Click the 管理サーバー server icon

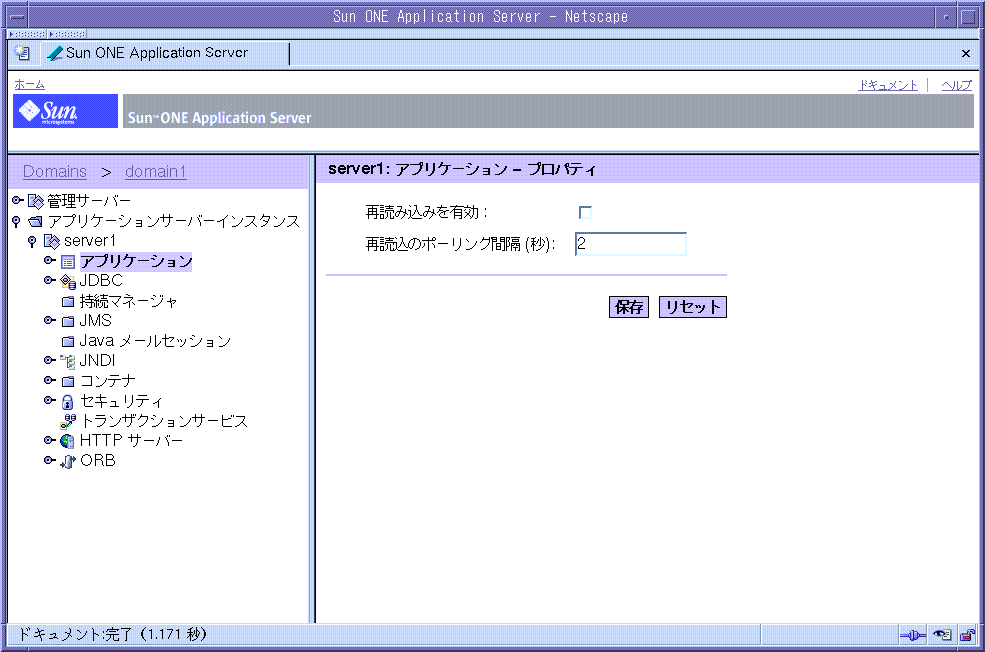coord(36,202)
